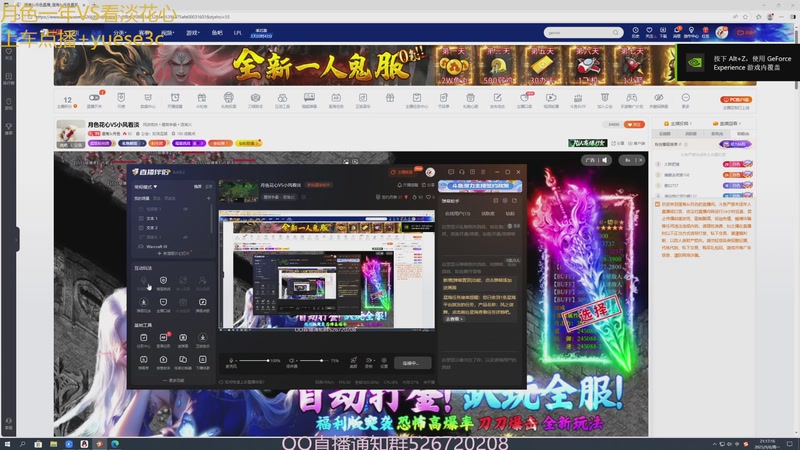This screenshot has height=450, width=800.
Task: Select 活跃度 tab in 弹幕助手
Action: pos(488,214)
